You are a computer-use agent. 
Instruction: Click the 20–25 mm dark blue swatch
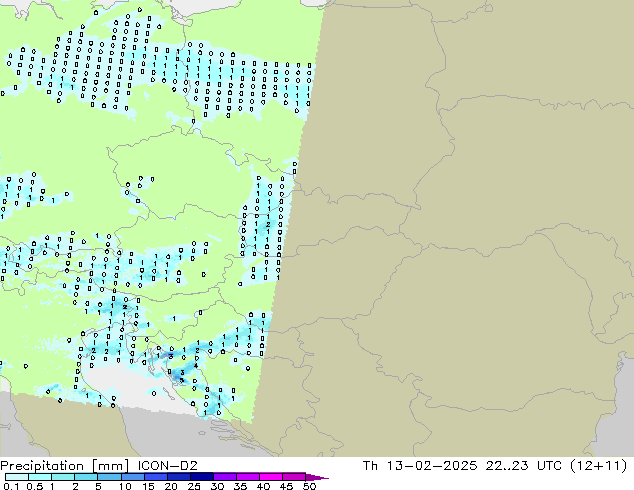[x=178, y=477]
